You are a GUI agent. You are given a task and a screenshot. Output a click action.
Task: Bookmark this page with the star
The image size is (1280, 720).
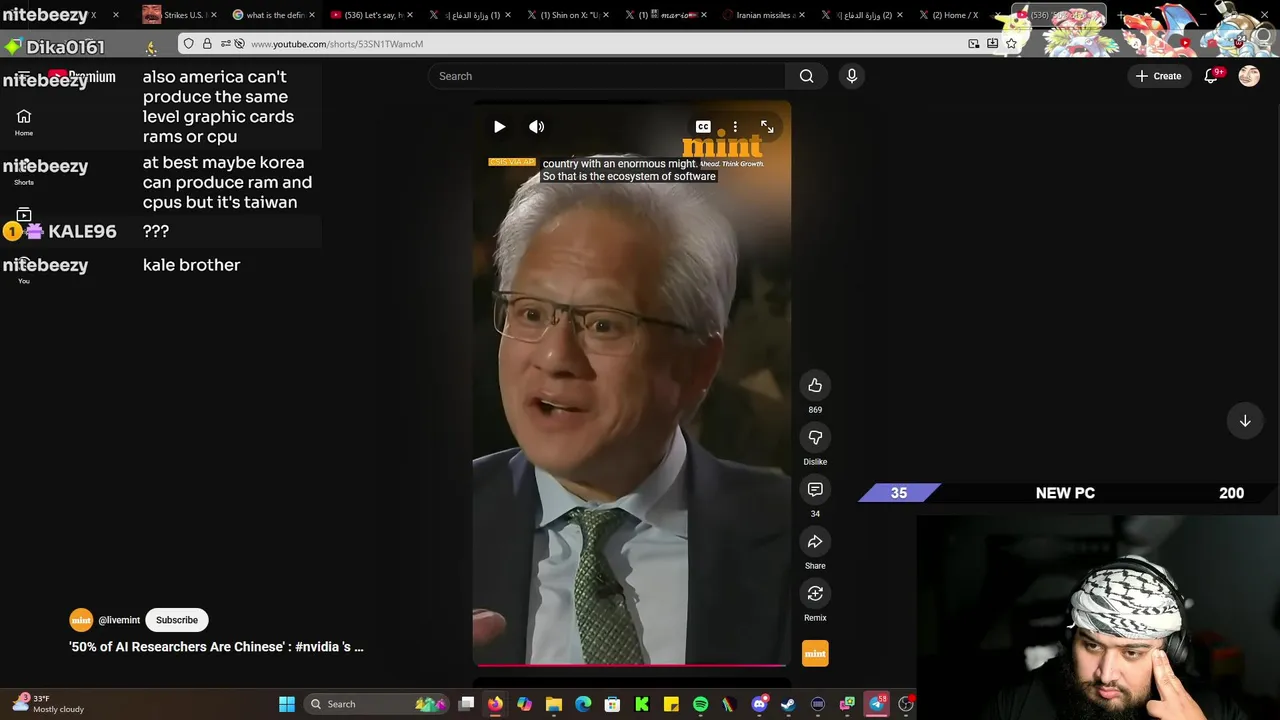coord(1011,44)
